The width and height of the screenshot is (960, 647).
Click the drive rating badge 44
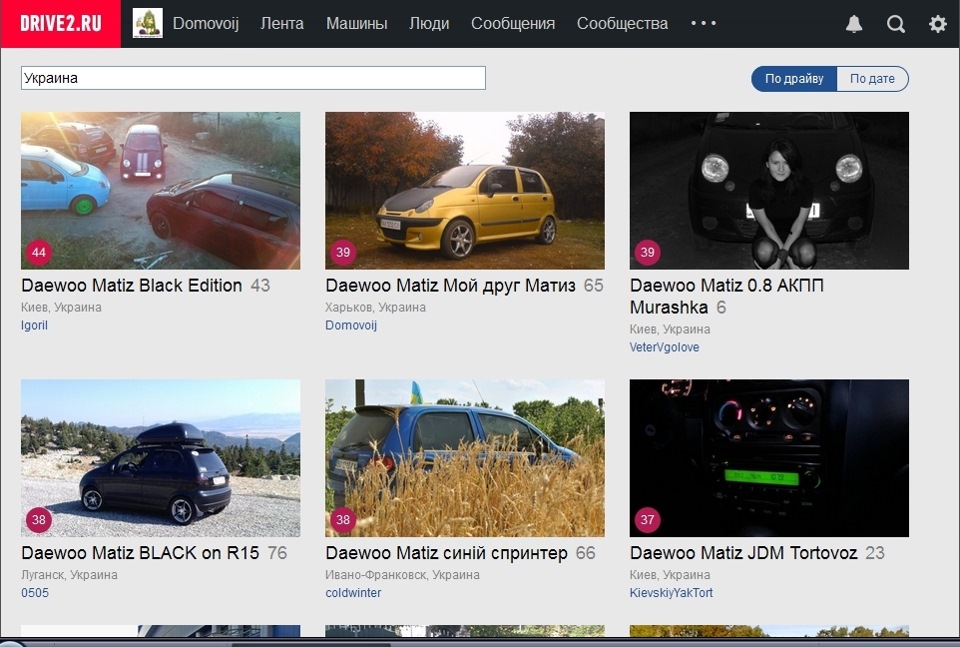39,252
